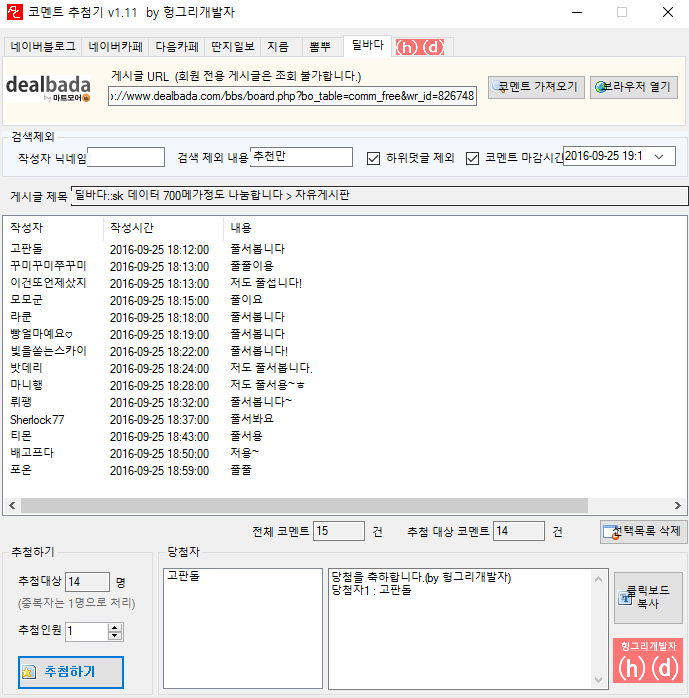Sort comments by 작성시간 column header
This screenshot has height=698, width=689.
click(131, 228)
